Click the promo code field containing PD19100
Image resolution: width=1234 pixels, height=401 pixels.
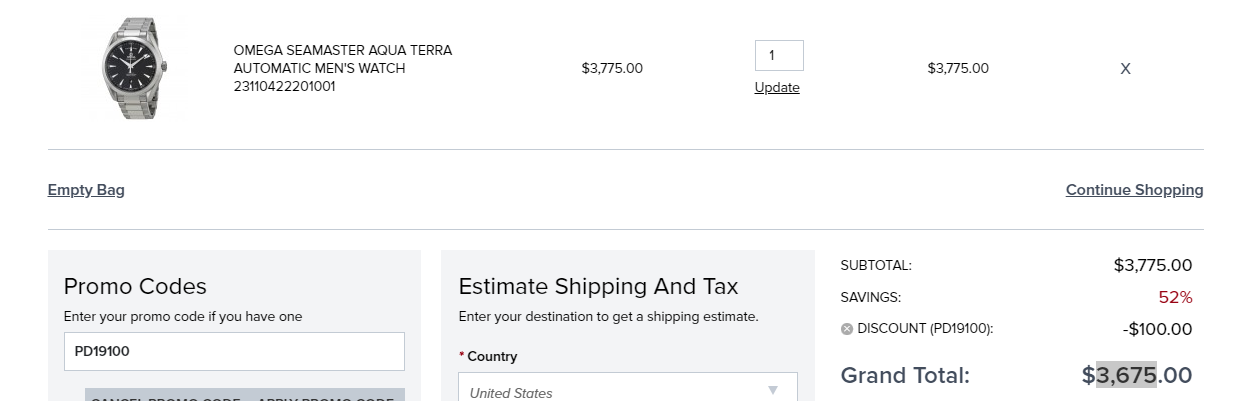234,351
